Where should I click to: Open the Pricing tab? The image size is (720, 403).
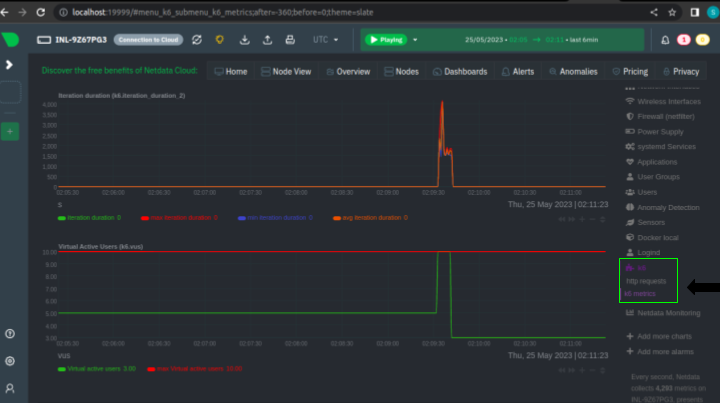[x=630, y=72]
